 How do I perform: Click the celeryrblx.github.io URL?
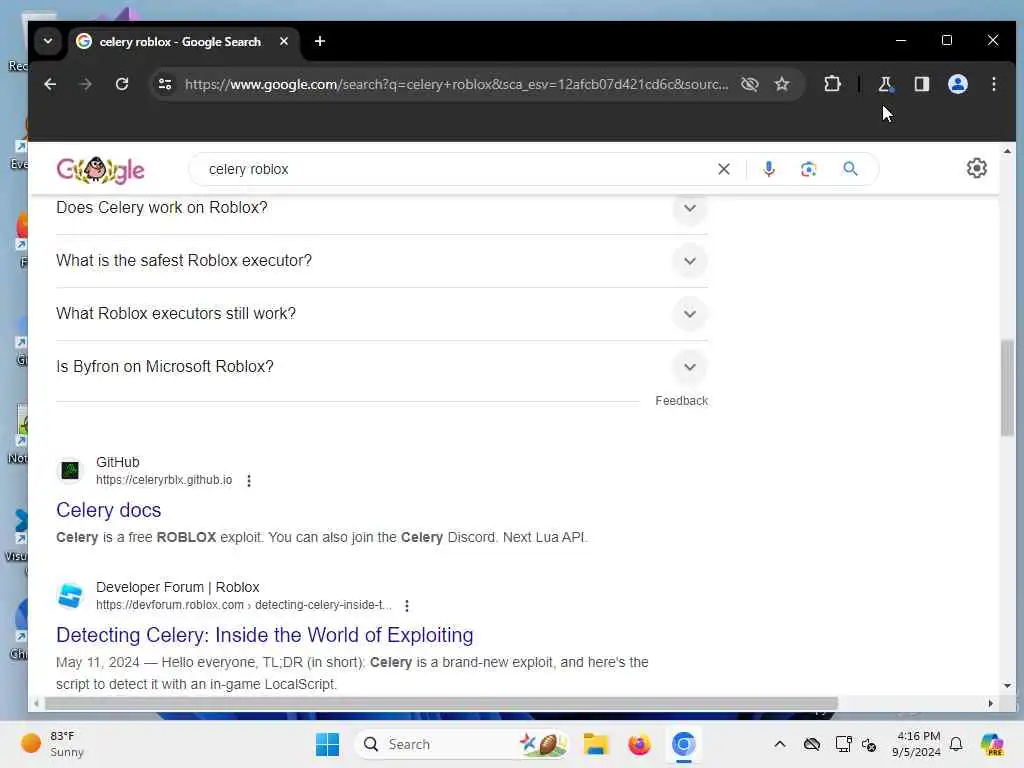click(x=164, y=480)
